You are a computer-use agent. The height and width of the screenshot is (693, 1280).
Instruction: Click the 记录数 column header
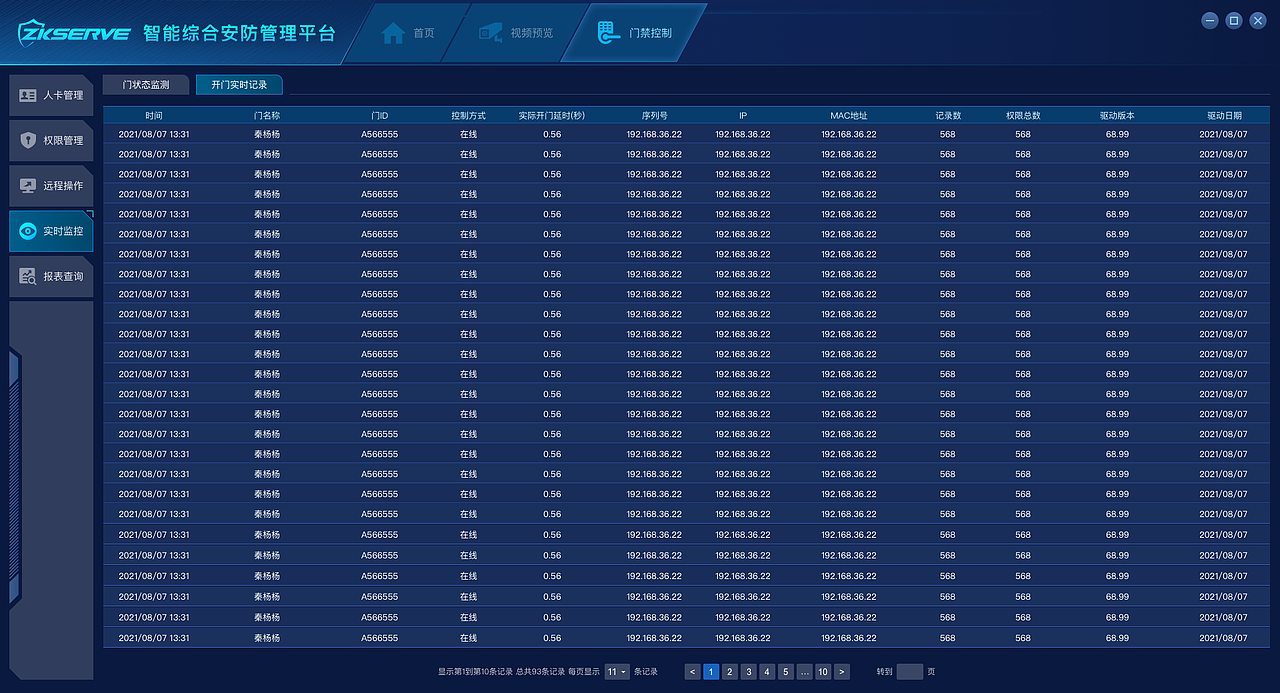[x=948, y=115]
